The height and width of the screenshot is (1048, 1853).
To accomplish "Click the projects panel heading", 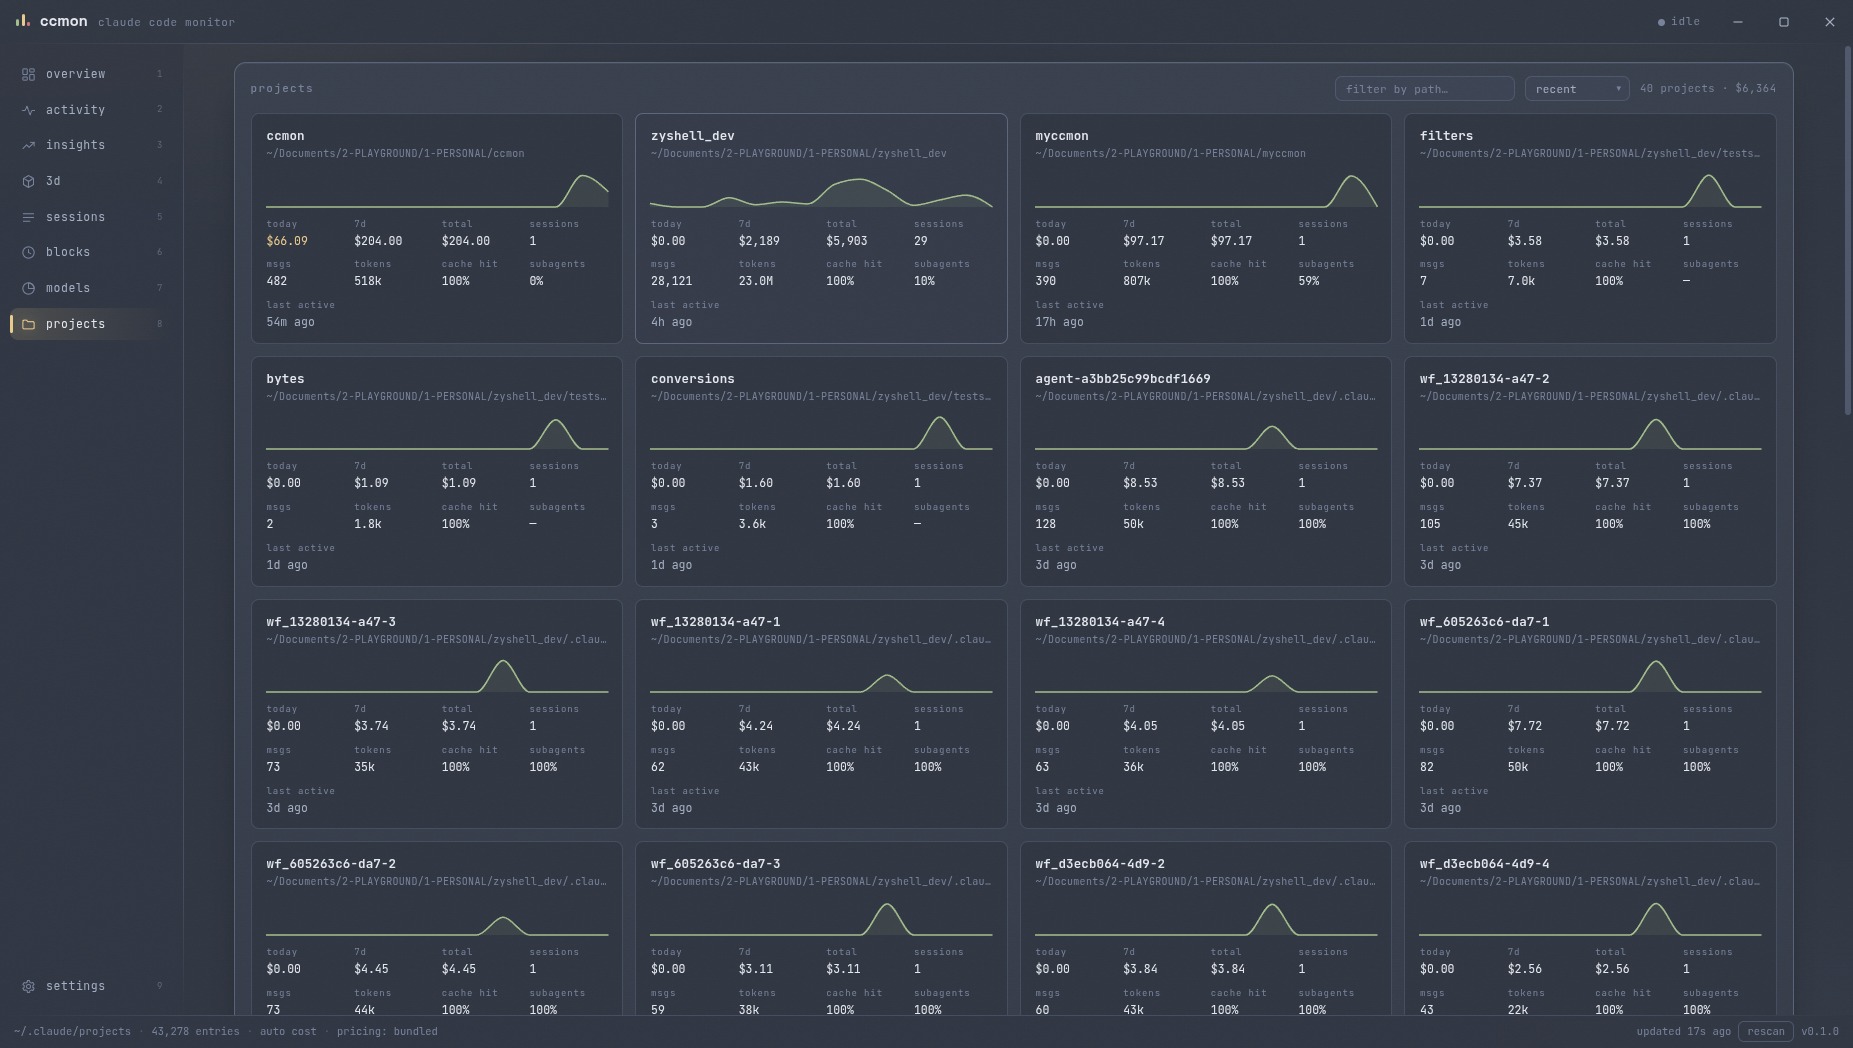I will (x=282, y=89).
